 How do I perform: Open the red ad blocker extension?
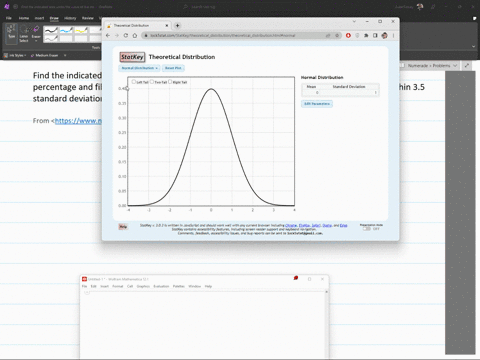[x=348, y=35]
